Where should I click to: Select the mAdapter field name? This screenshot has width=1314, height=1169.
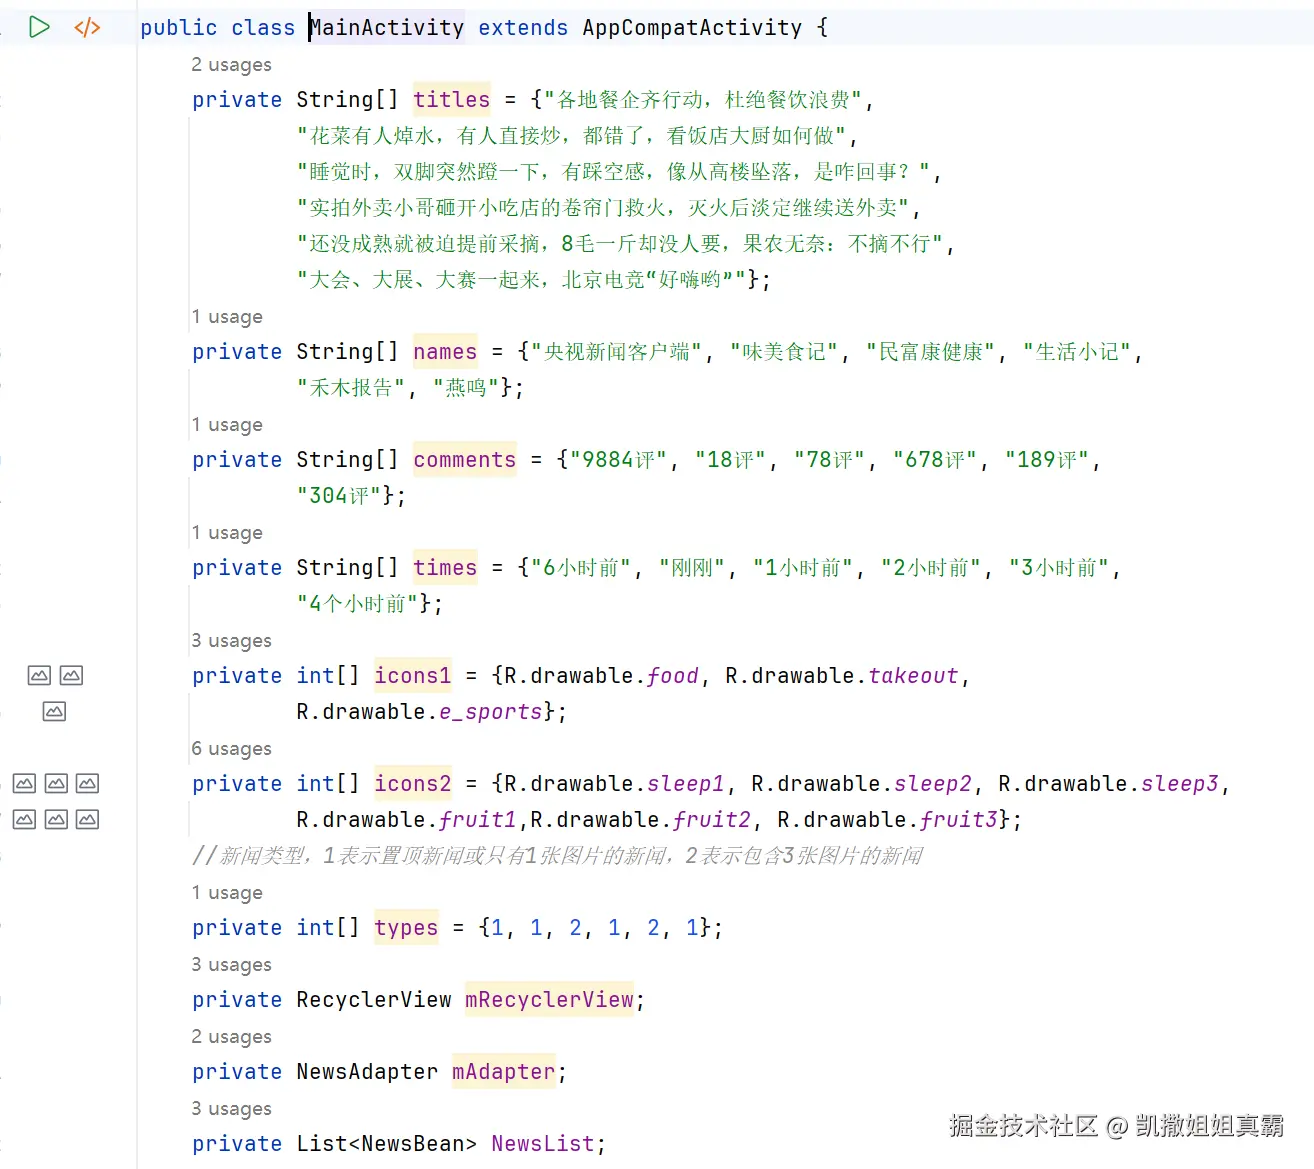point(503,1071)
